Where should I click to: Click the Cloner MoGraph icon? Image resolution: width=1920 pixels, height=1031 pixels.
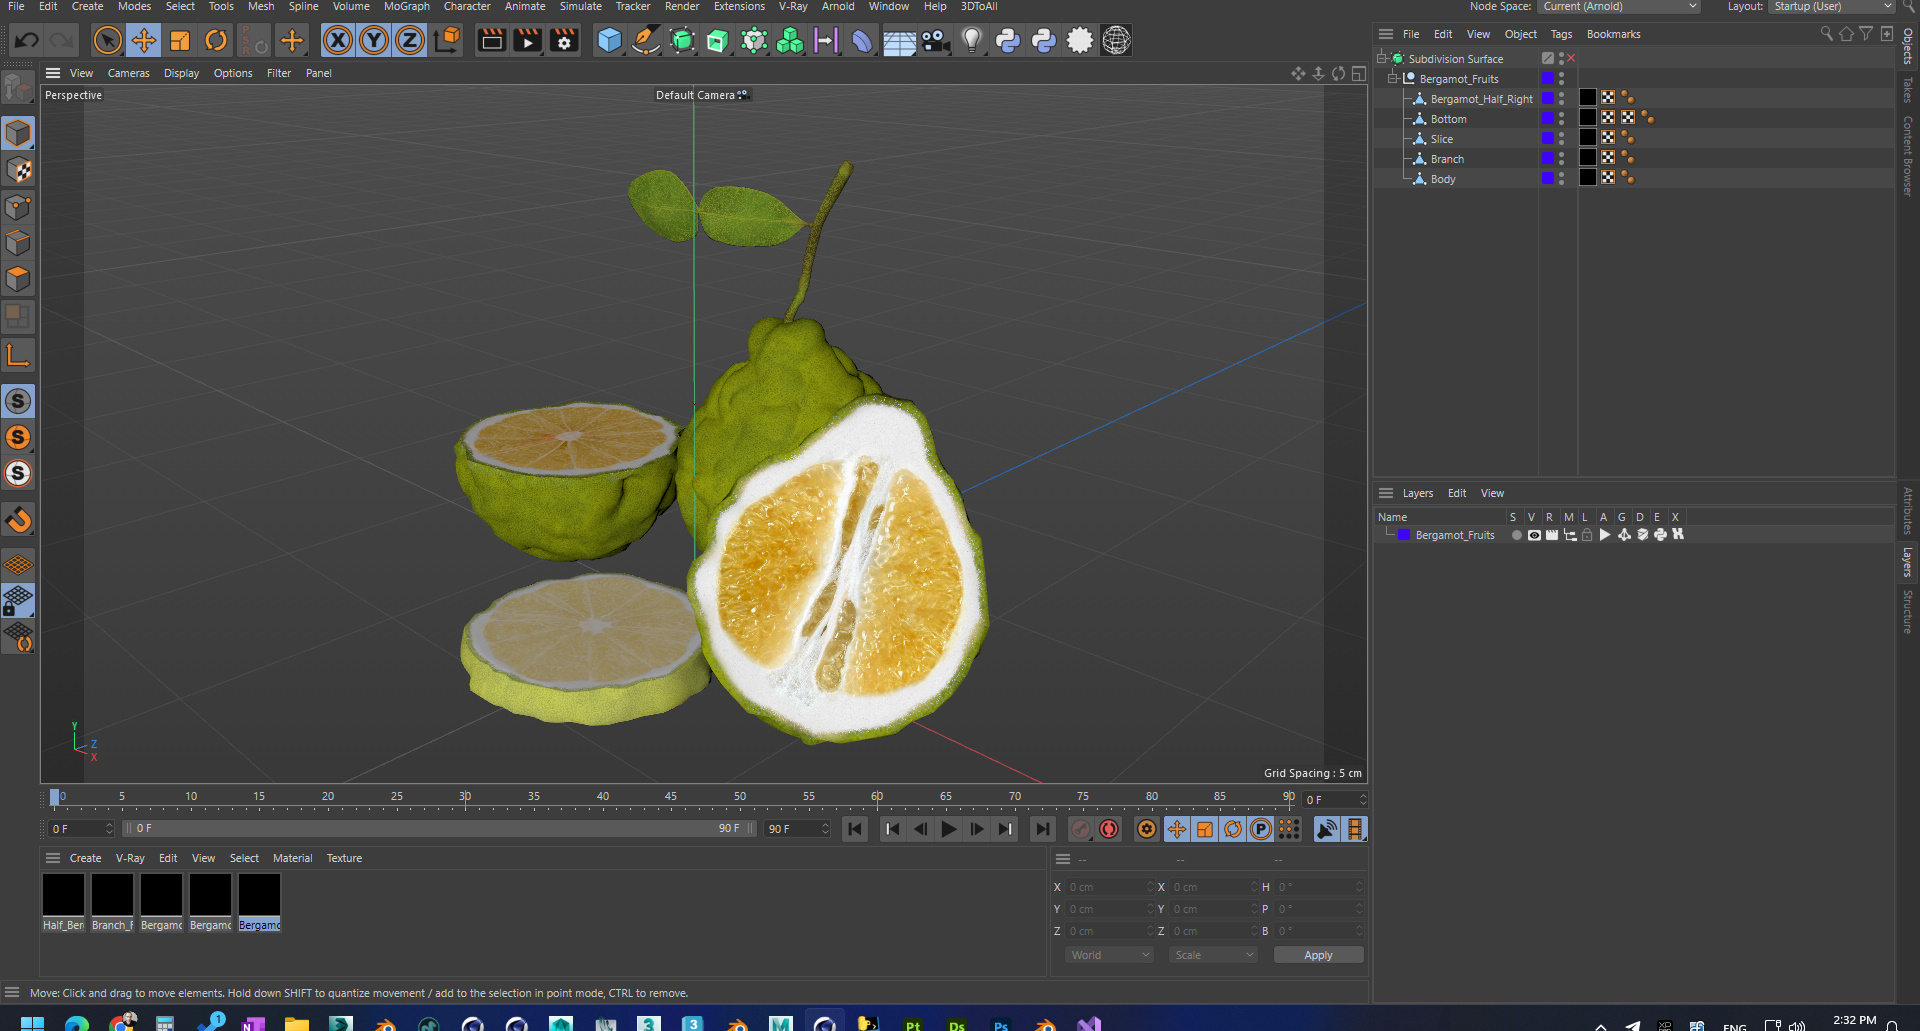(x=790, y=41)
